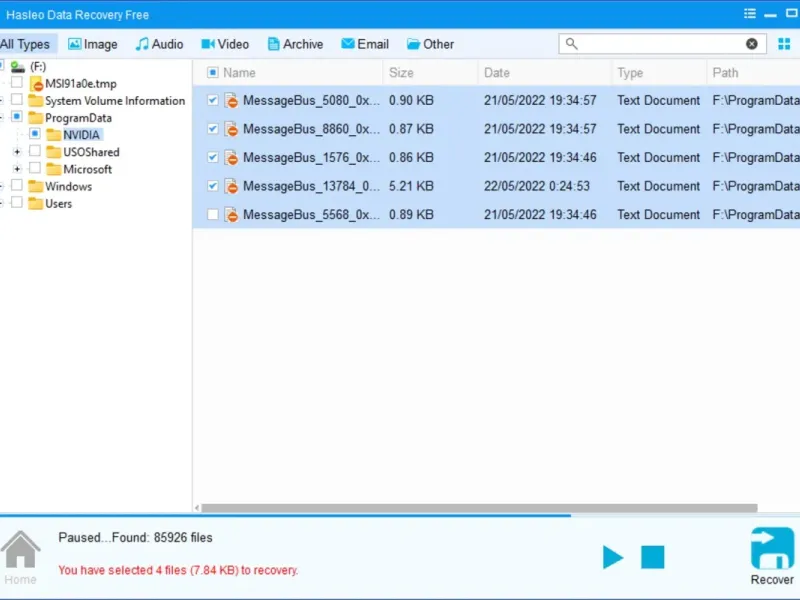Expand the USOShared folder node
The image size is (800, 600).
17,152
